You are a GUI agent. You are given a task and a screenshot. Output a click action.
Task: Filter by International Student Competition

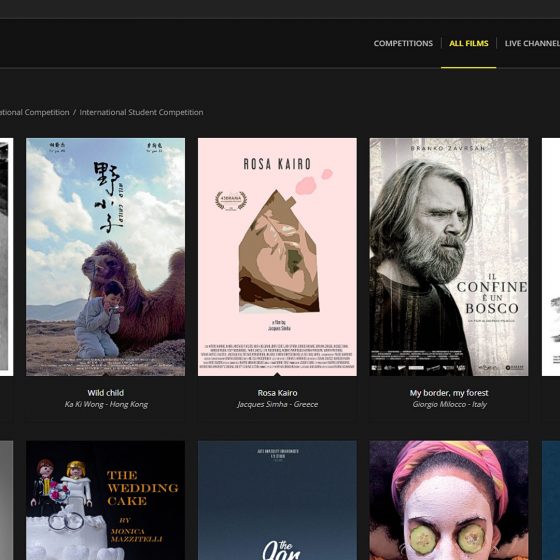[x=141, y=112]
